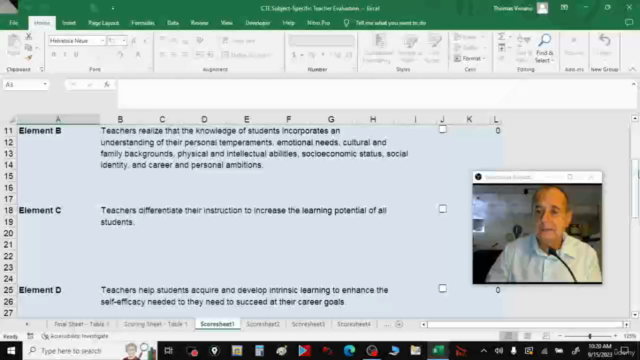Expand the Clipboard dialog launcher
This screenshot has height=360, width=640.
[x=41, y=69]
